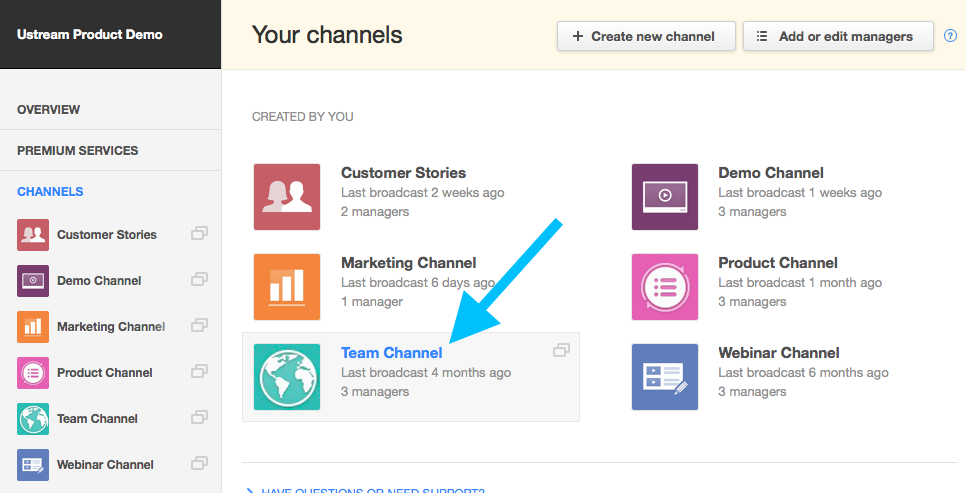Select Webinar Channel in sidebar list

[x=105, y=465]
